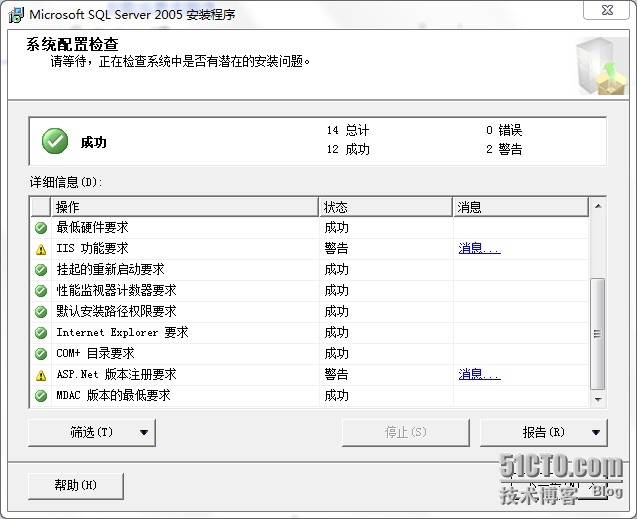The width and height of the screenshot is (637, 519).
Task: Click the 系统配置检查 heading
Action: tap(72, 44)
